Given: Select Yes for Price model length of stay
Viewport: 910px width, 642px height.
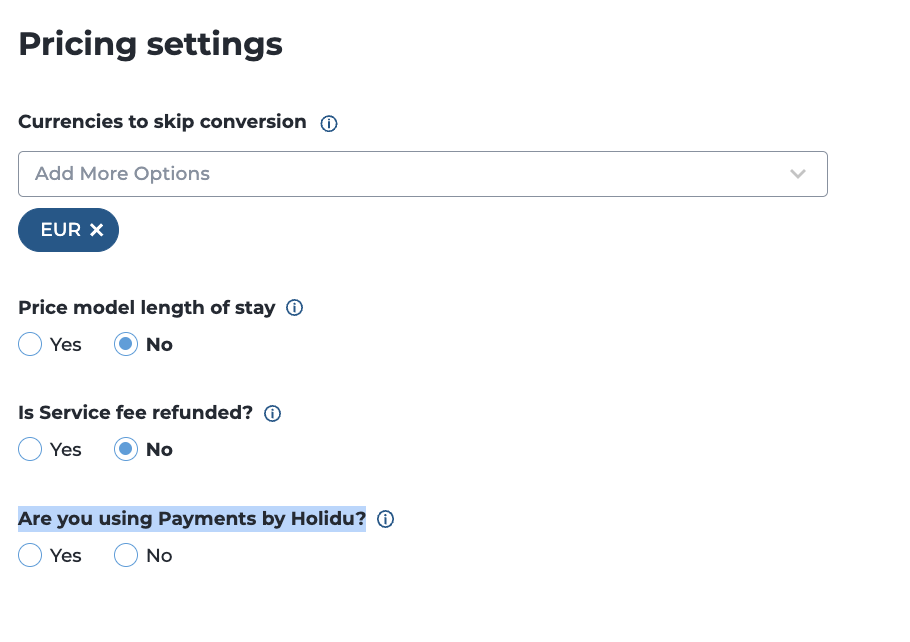Looking at the screenshot, I should [x=30, y=345].
